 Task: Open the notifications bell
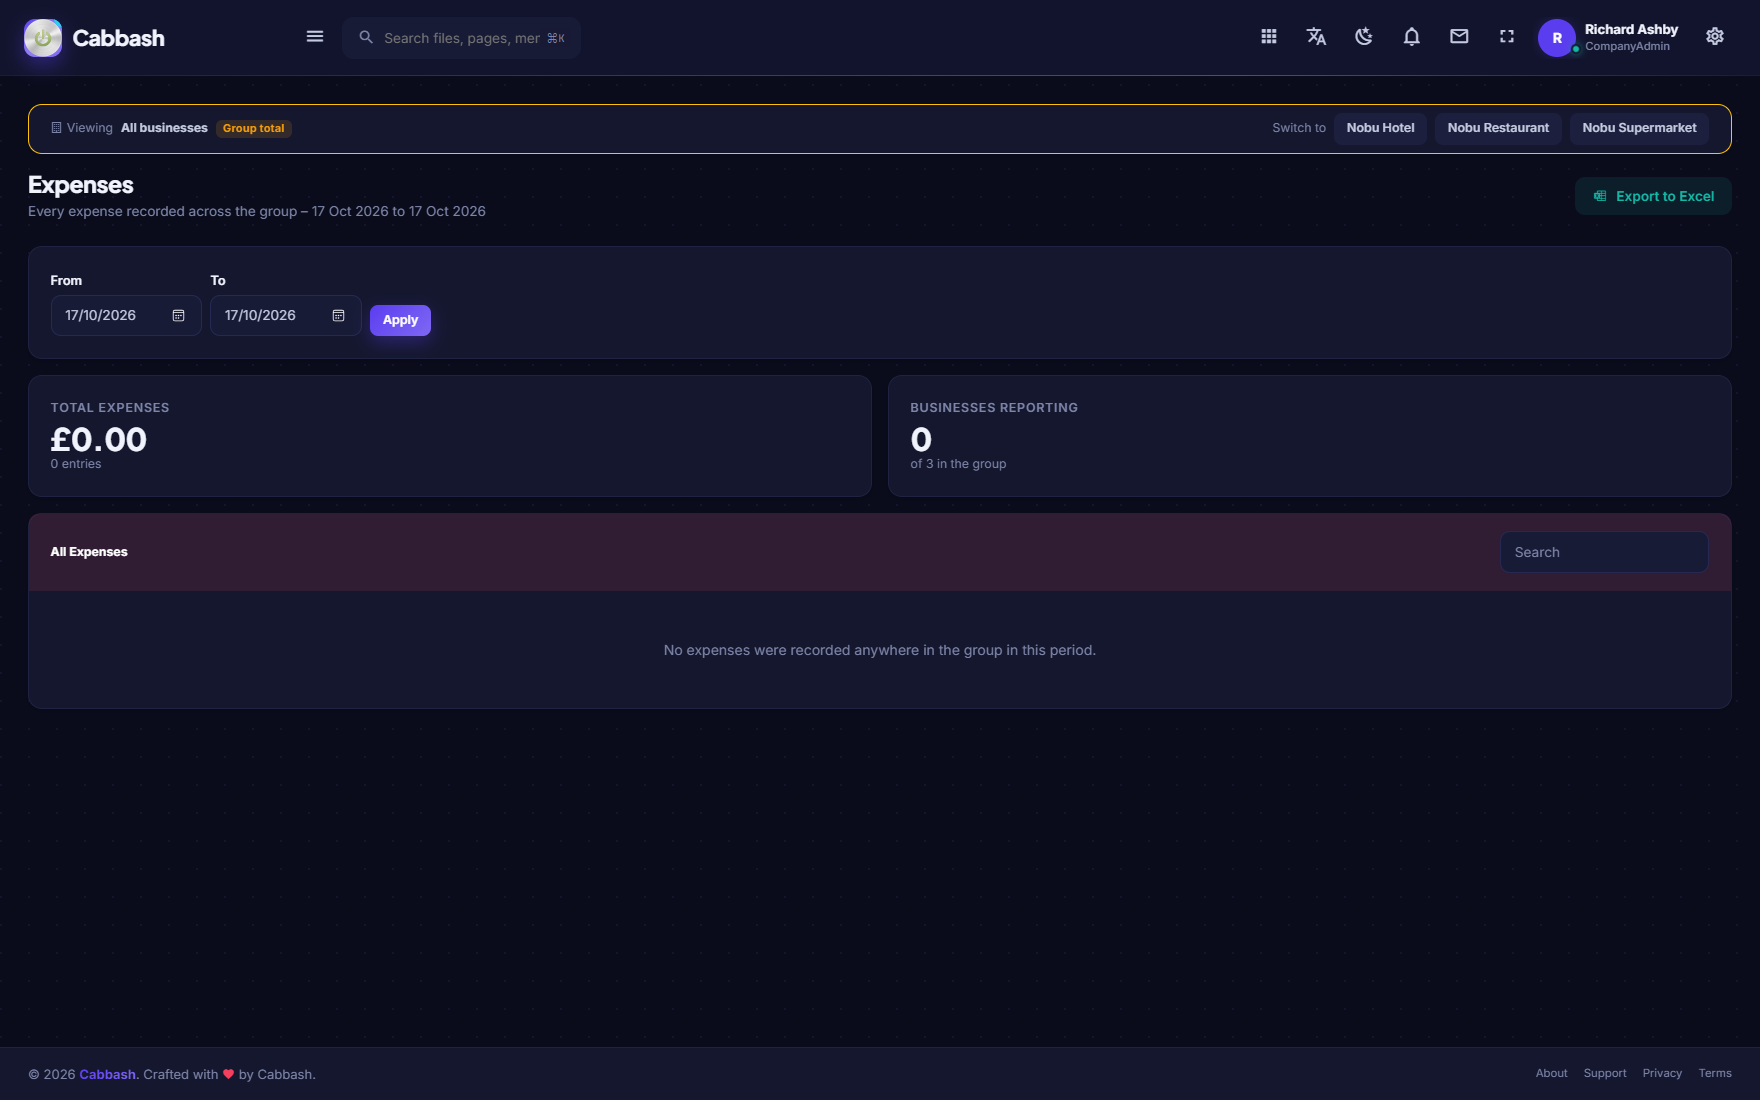[x=1412, y=37]
